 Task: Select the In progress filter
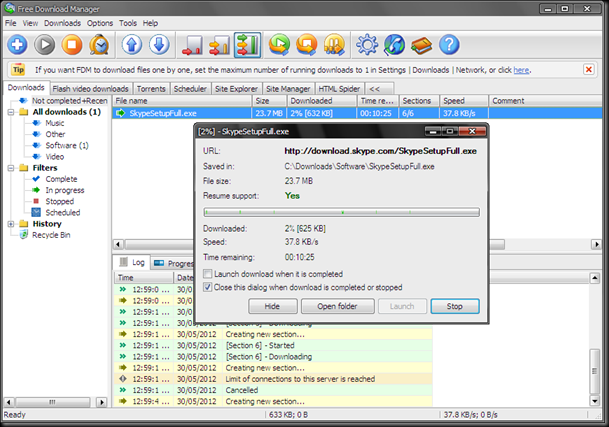[x=65, y=190]
